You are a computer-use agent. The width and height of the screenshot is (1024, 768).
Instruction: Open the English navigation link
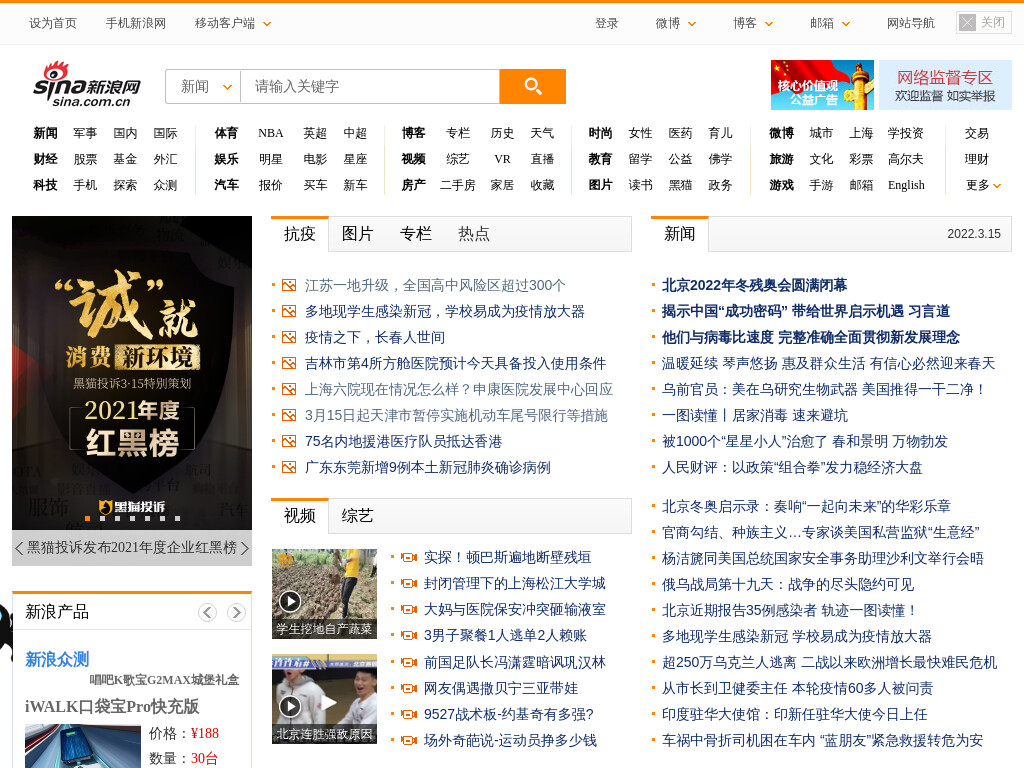906,185
